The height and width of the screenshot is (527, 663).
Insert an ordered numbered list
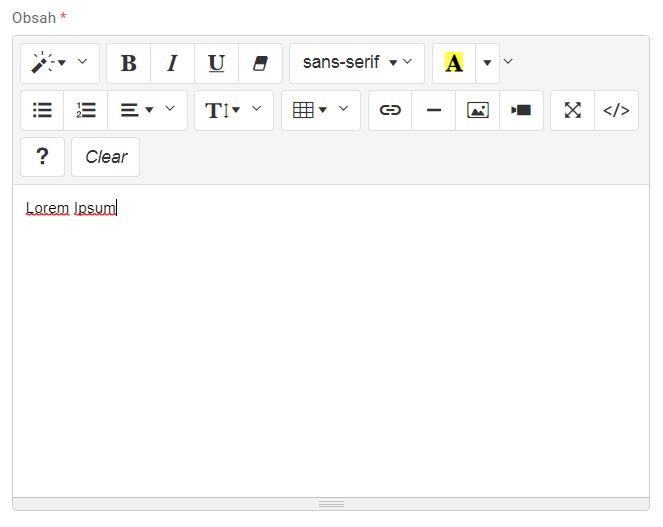(x=86, y=110)
